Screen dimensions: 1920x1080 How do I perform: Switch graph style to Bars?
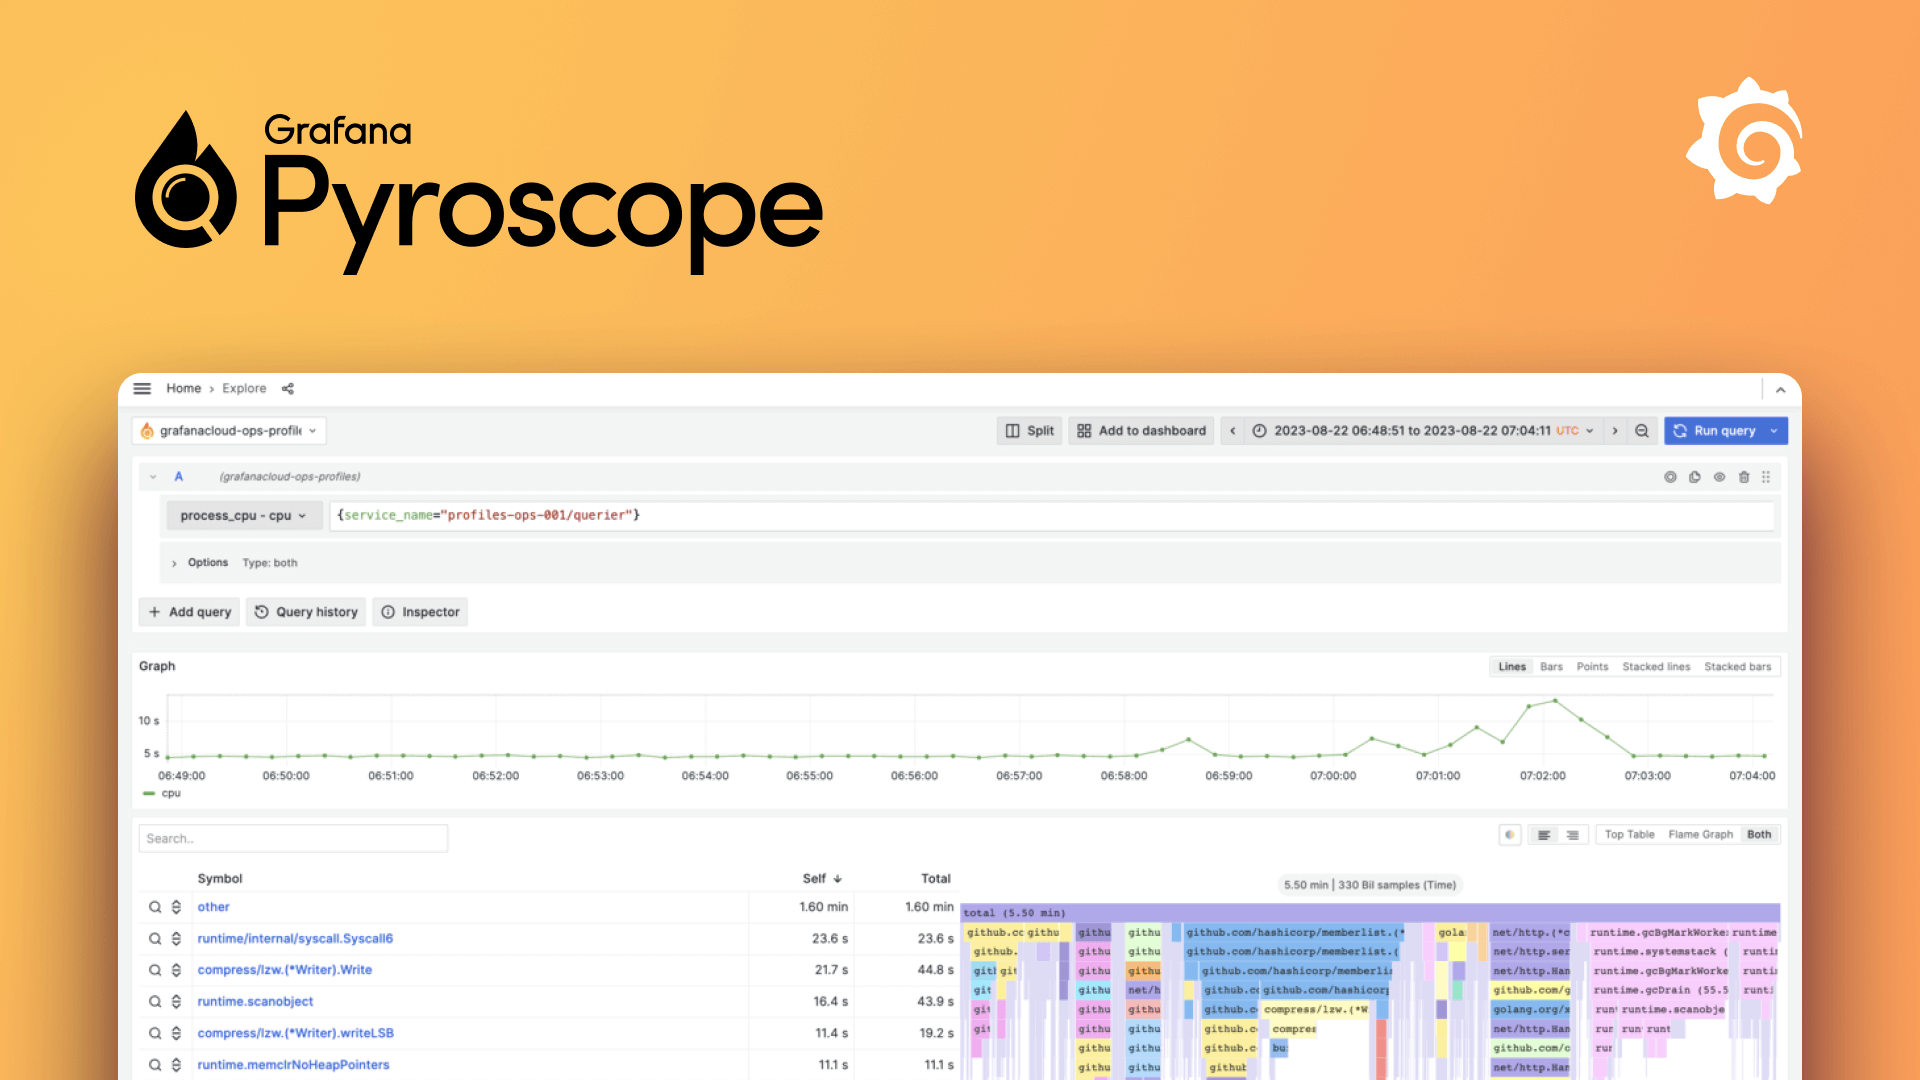coord(1551,667)
